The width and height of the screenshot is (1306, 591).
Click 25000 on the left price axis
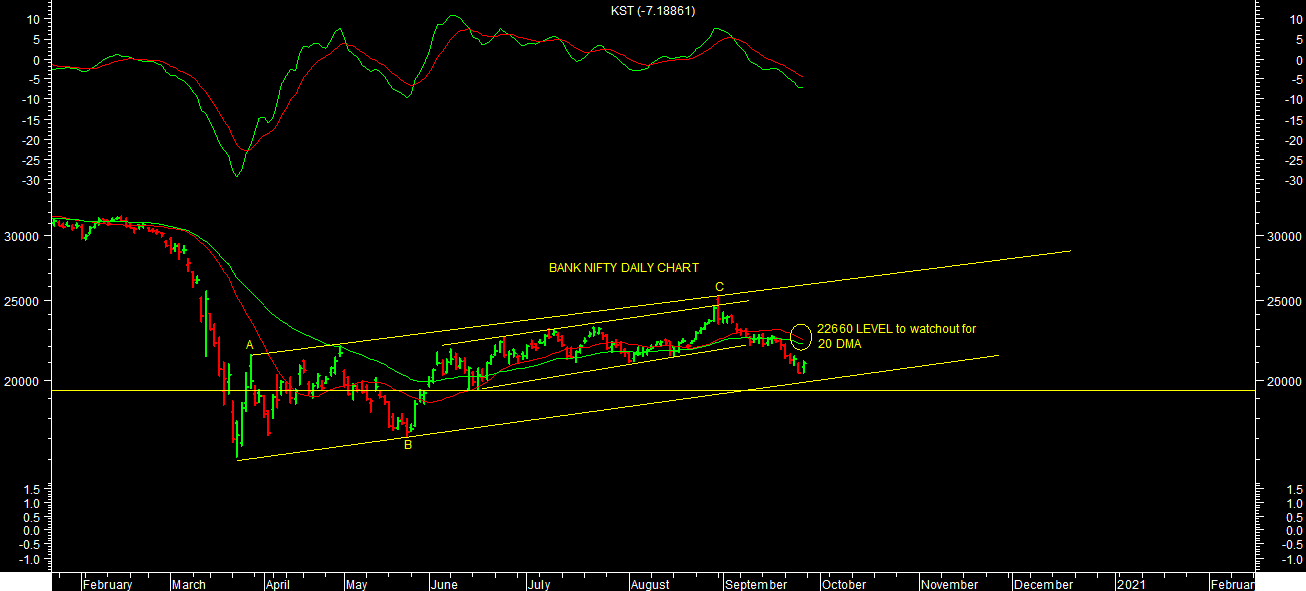click(x=22, y=301)
